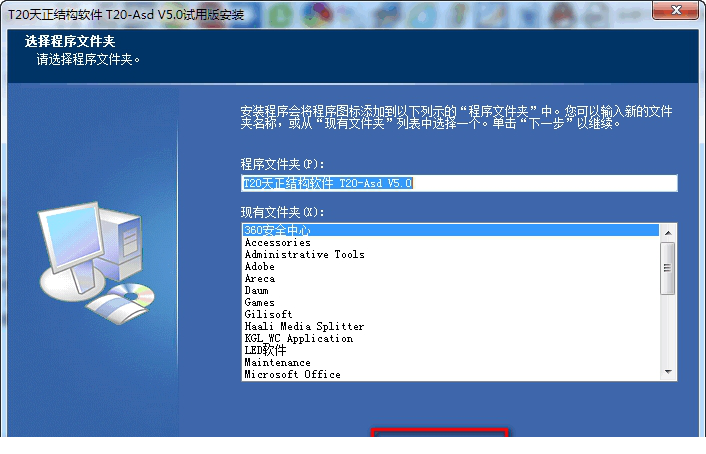The height and width of the screenshot is (454, 706).
Task: Close the T20 installer window
Action: pyautogui.click(x=675, y=10)
